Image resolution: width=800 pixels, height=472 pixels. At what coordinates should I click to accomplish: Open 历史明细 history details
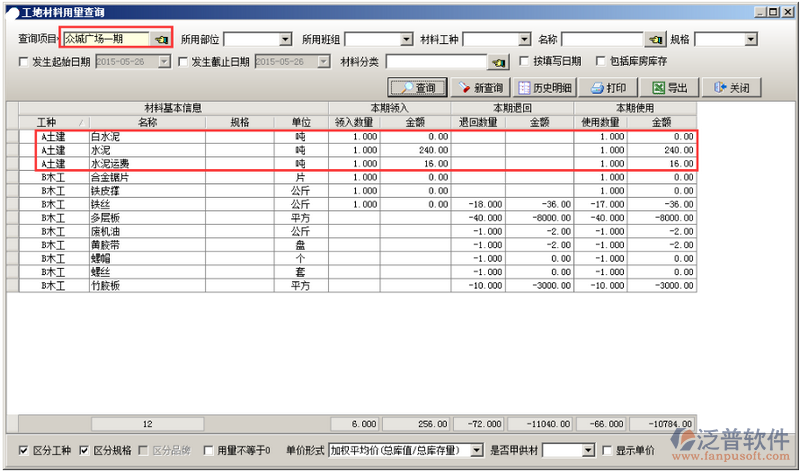[544, 88]
